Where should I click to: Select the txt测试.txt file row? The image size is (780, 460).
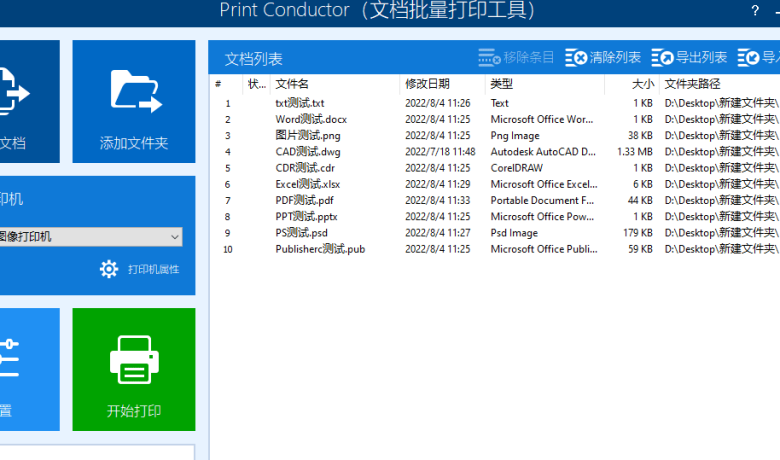click(495, 103)
